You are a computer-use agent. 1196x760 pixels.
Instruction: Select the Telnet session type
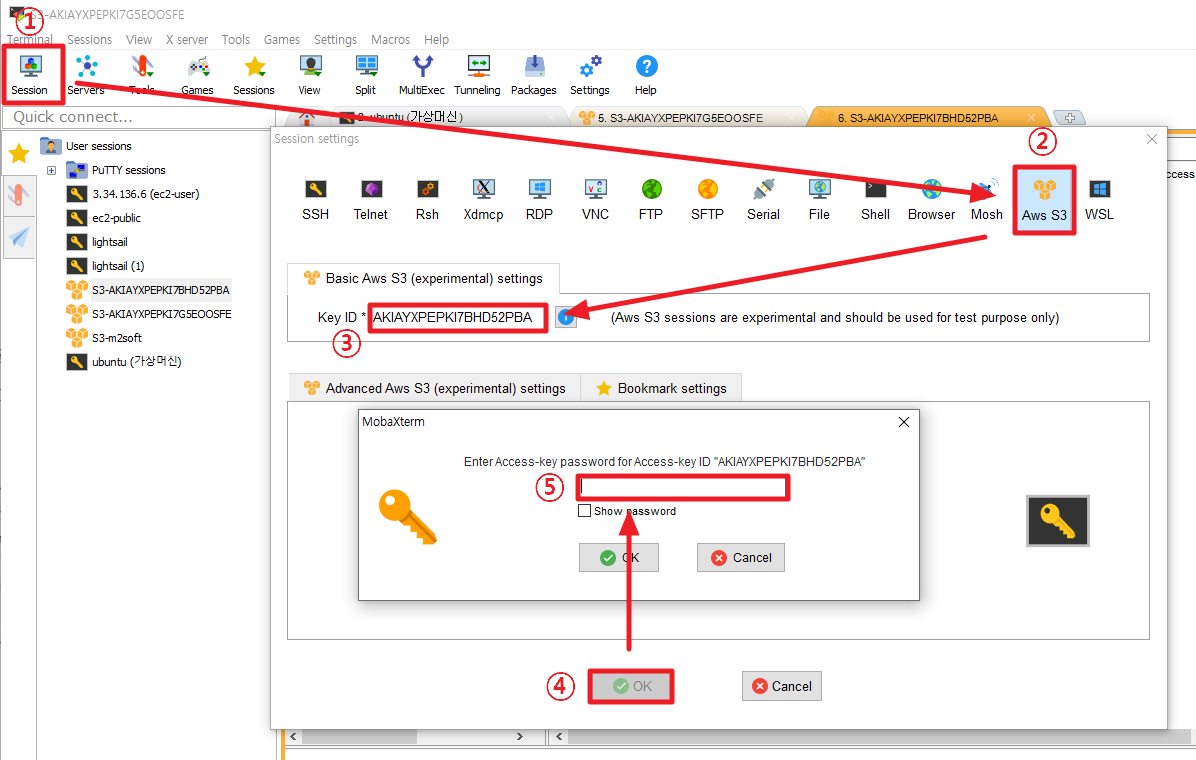coord(371,200)
